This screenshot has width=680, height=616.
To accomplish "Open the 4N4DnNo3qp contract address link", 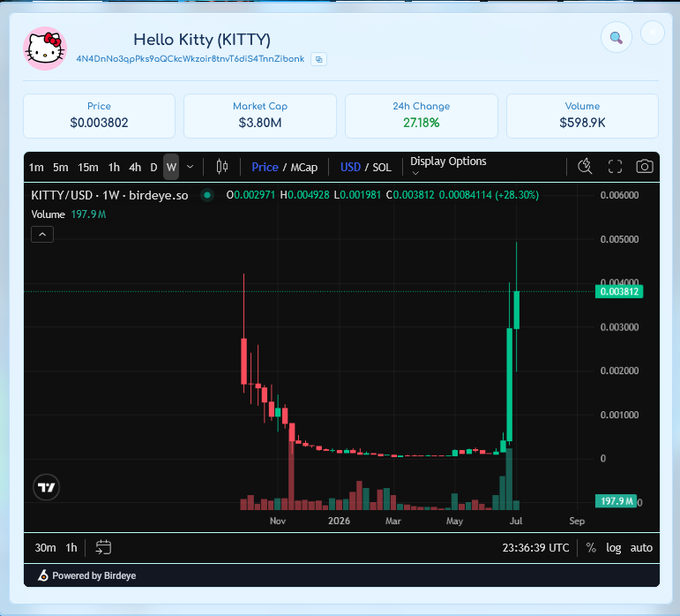I will pyautogui.click(x=190, y=59).
